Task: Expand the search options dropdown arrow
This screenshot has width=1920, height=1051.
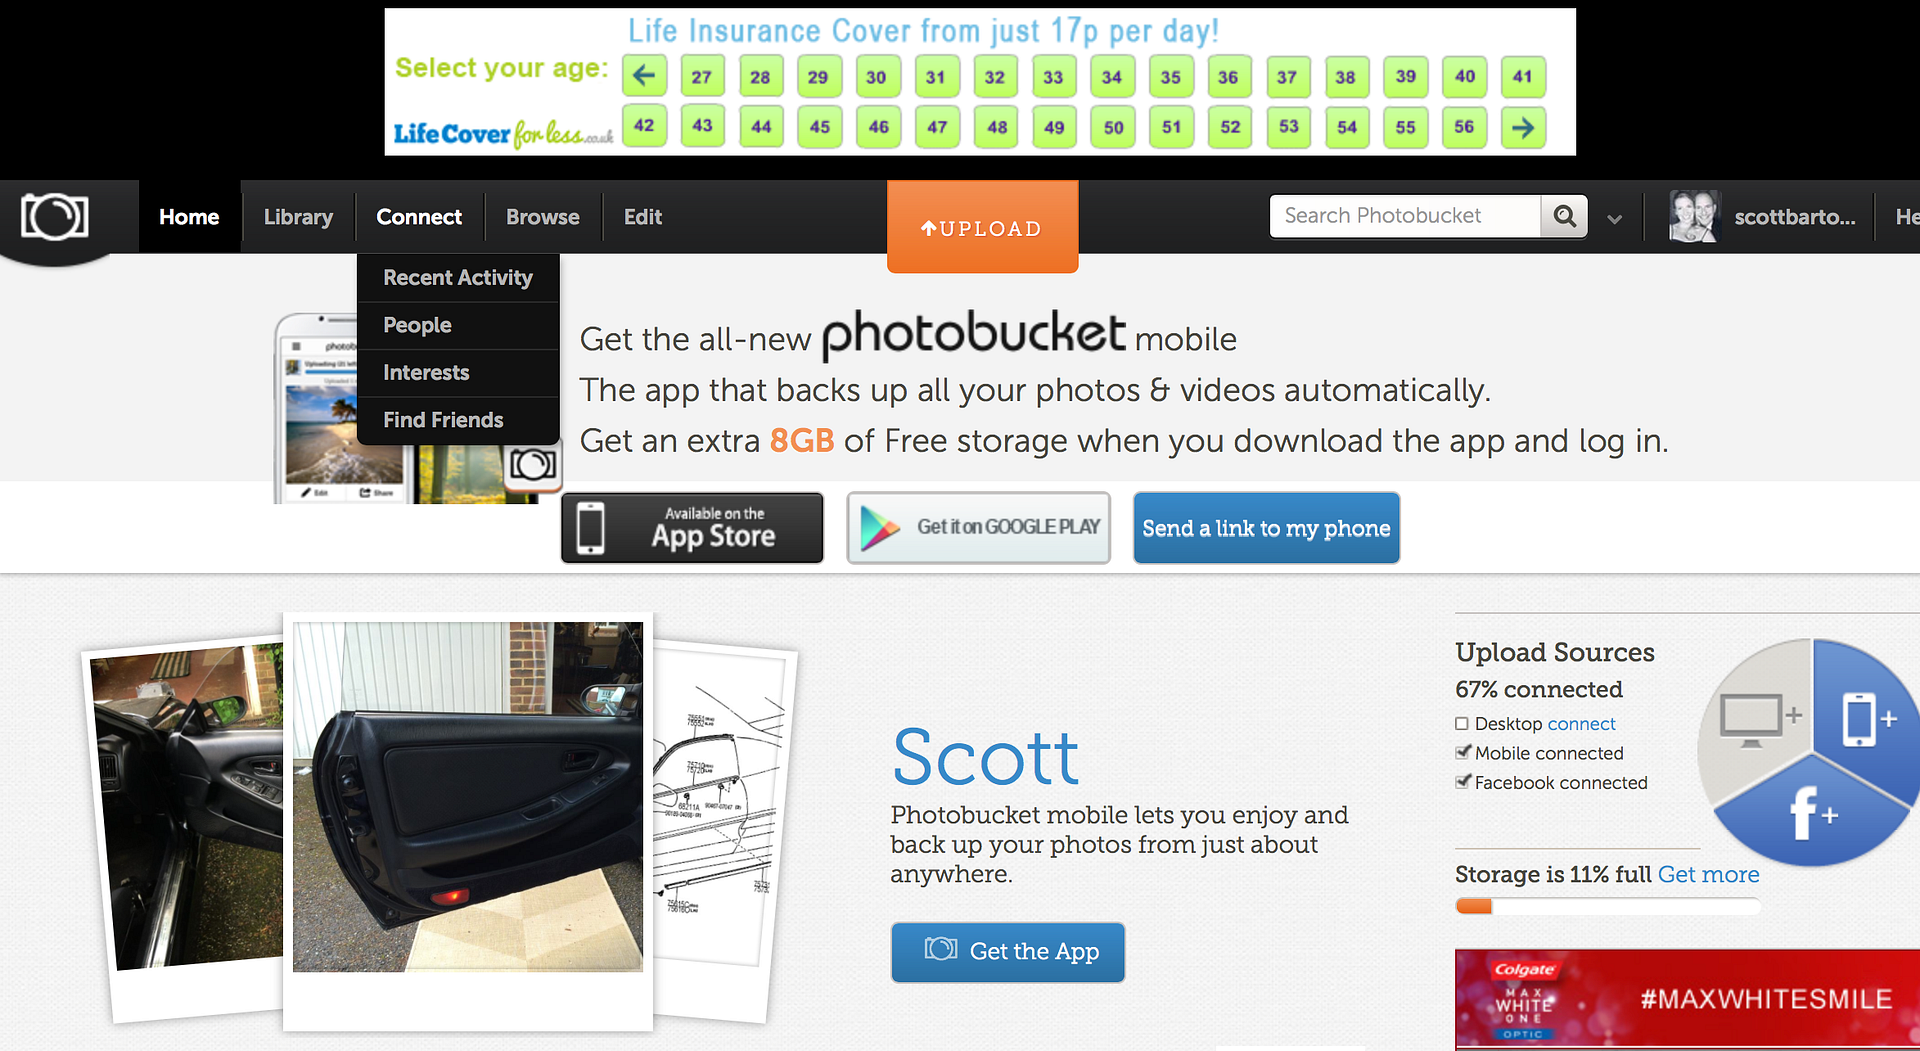Action: coord(1614,219)
